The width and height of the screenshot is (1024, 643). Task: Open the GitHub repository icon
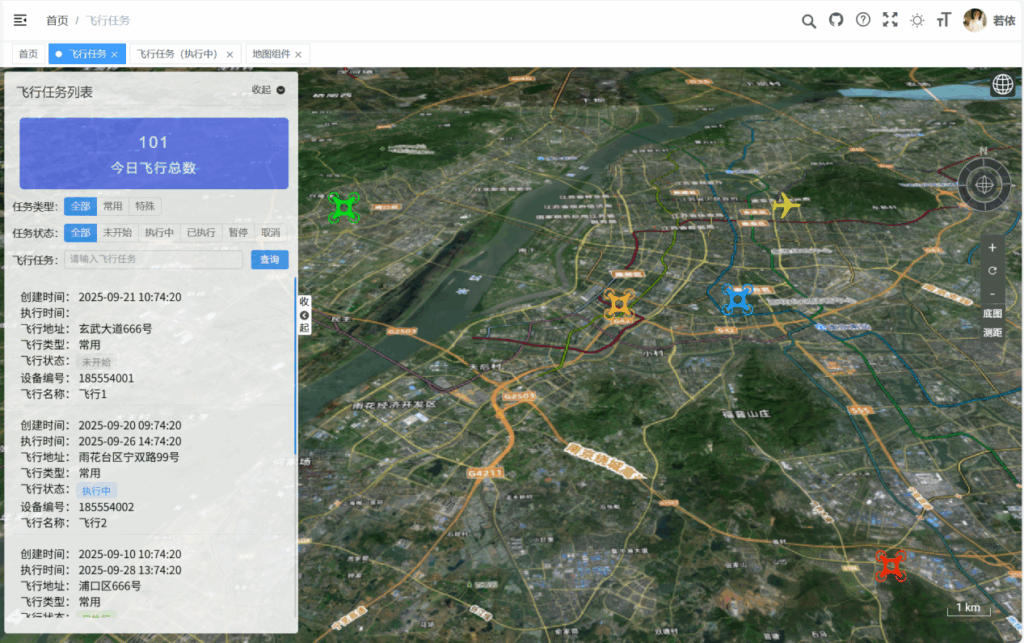(836, 20)
